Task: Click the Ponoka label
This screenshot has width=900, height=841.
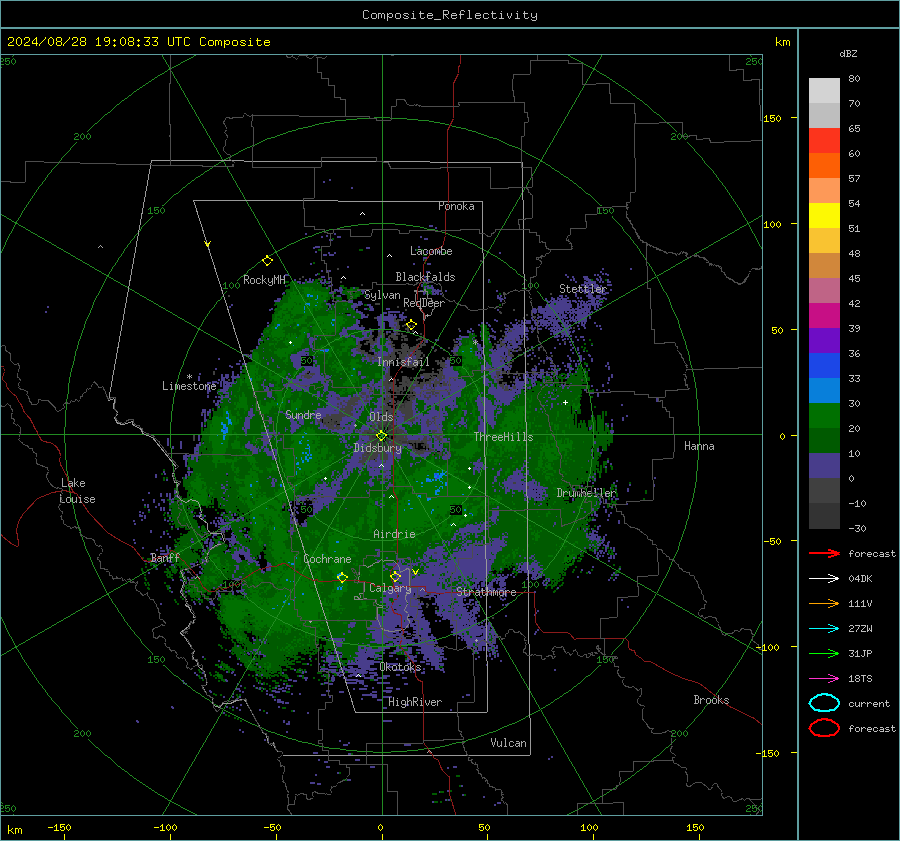Action: (x=456, y=206)
